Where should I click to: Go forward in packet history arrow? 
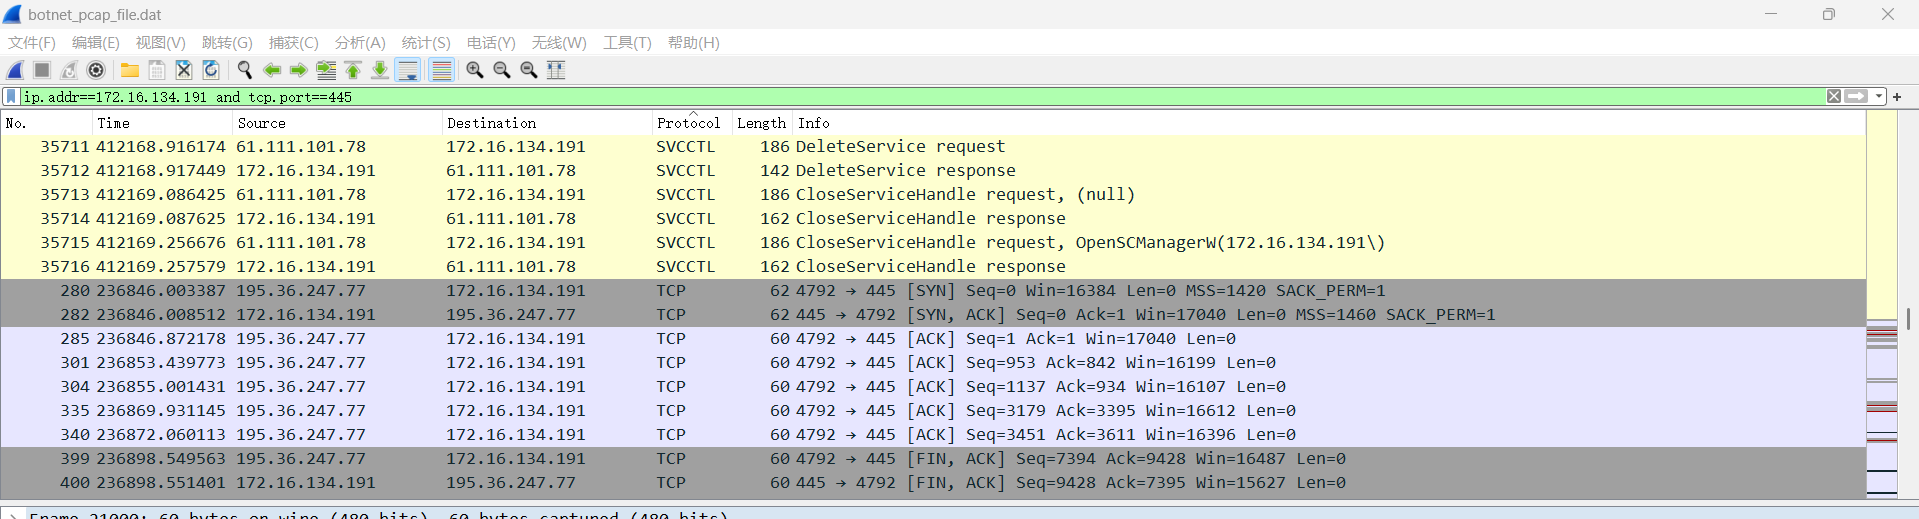pos(298,70)
